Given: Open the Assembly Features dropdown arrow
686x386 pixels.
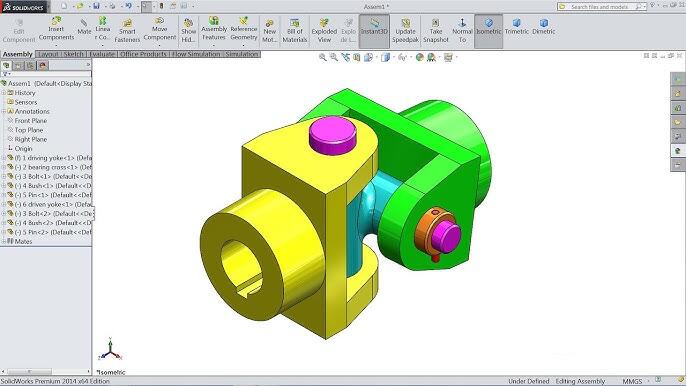Looking at the screenshot, I should click(x=214, y=45).
